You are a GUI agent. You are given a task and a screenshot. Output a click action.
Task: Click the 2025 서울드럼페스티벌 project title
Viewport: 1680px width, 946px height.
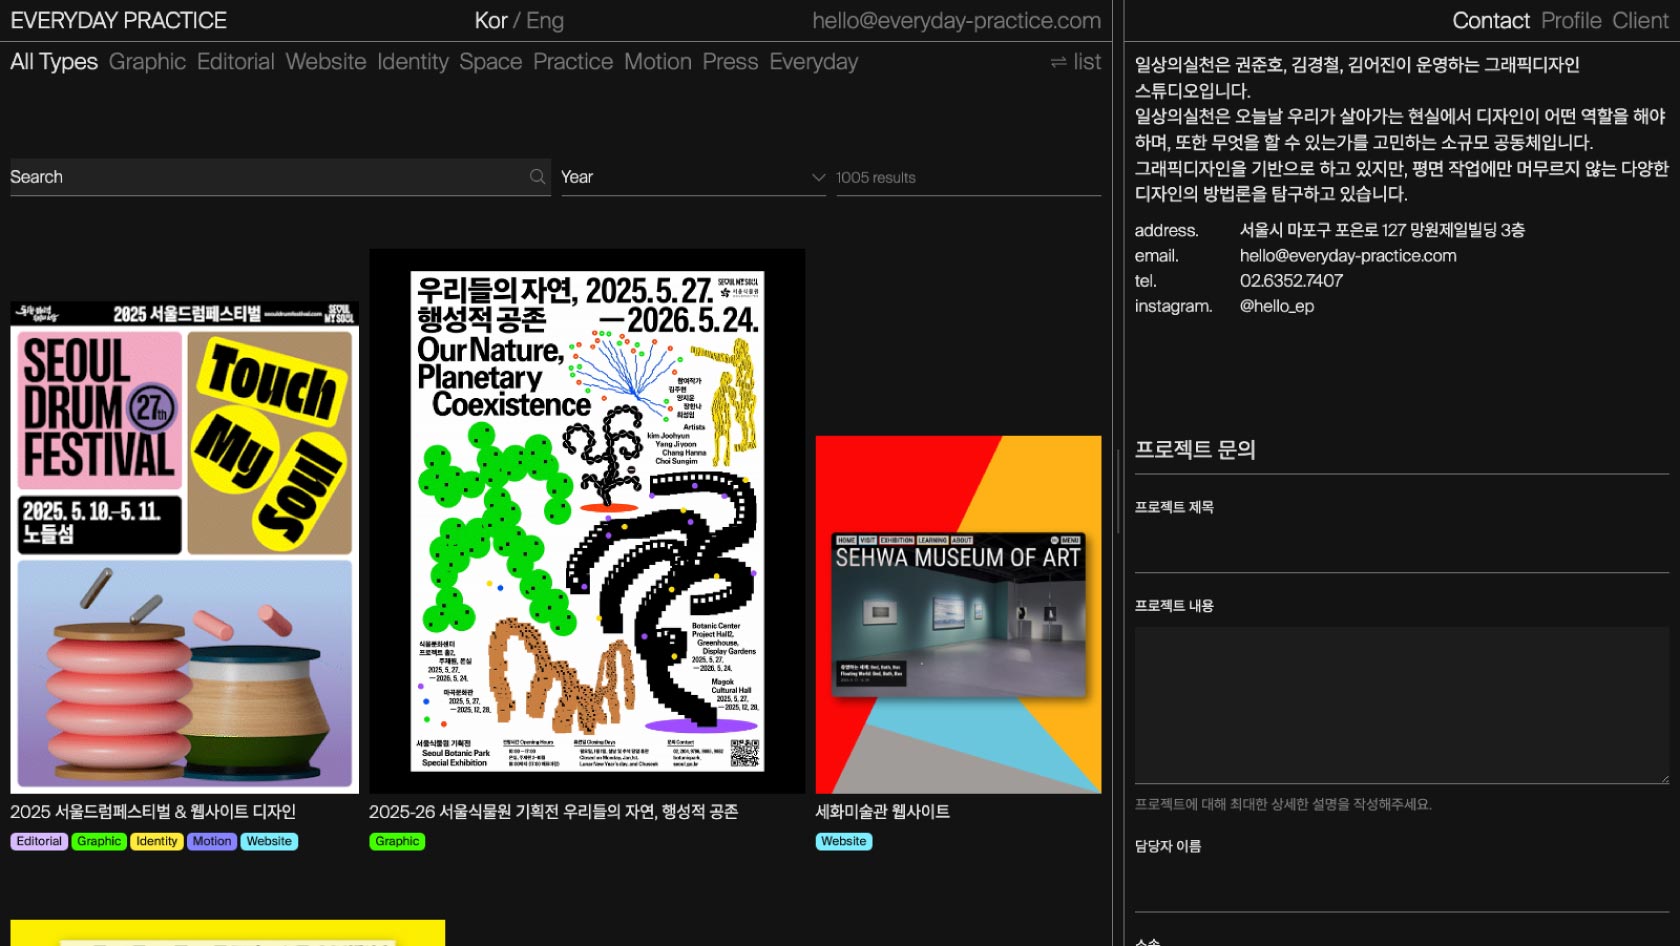coord(153,812)
